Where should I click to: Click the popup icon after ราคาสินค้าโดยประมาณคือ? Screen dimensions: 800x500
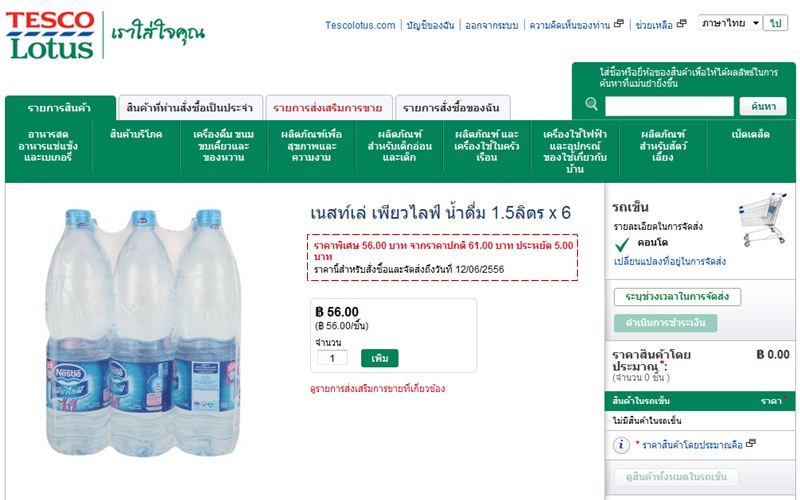(x=751, y=443)
